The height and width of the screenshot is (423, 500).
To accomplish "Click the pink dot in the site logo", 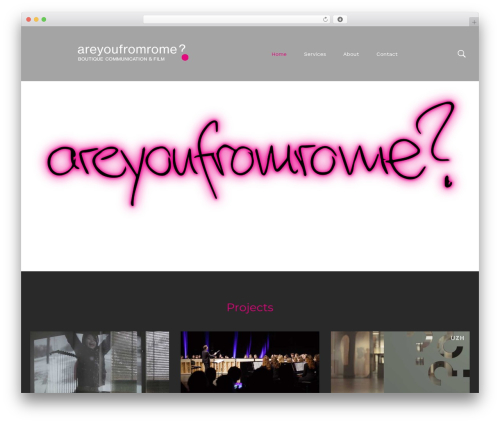I will pos(185,57).
